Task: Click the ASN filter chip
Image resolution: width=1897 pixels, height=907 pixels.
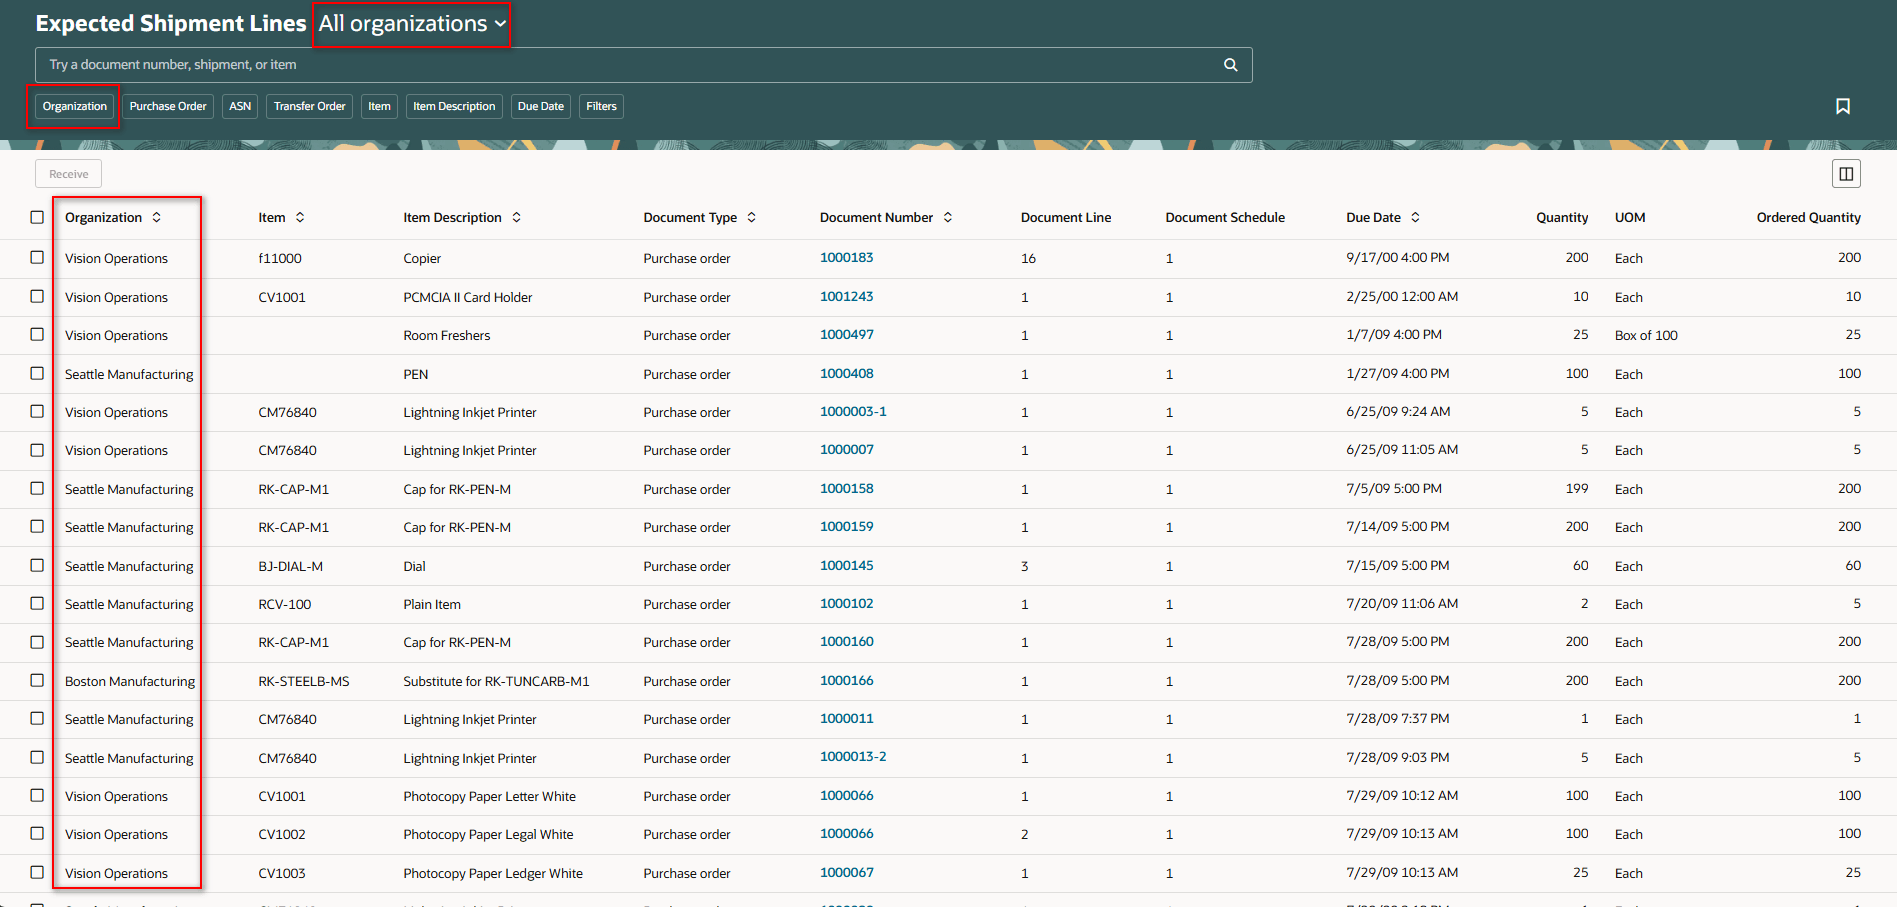Action: click(x=239, y=106)
